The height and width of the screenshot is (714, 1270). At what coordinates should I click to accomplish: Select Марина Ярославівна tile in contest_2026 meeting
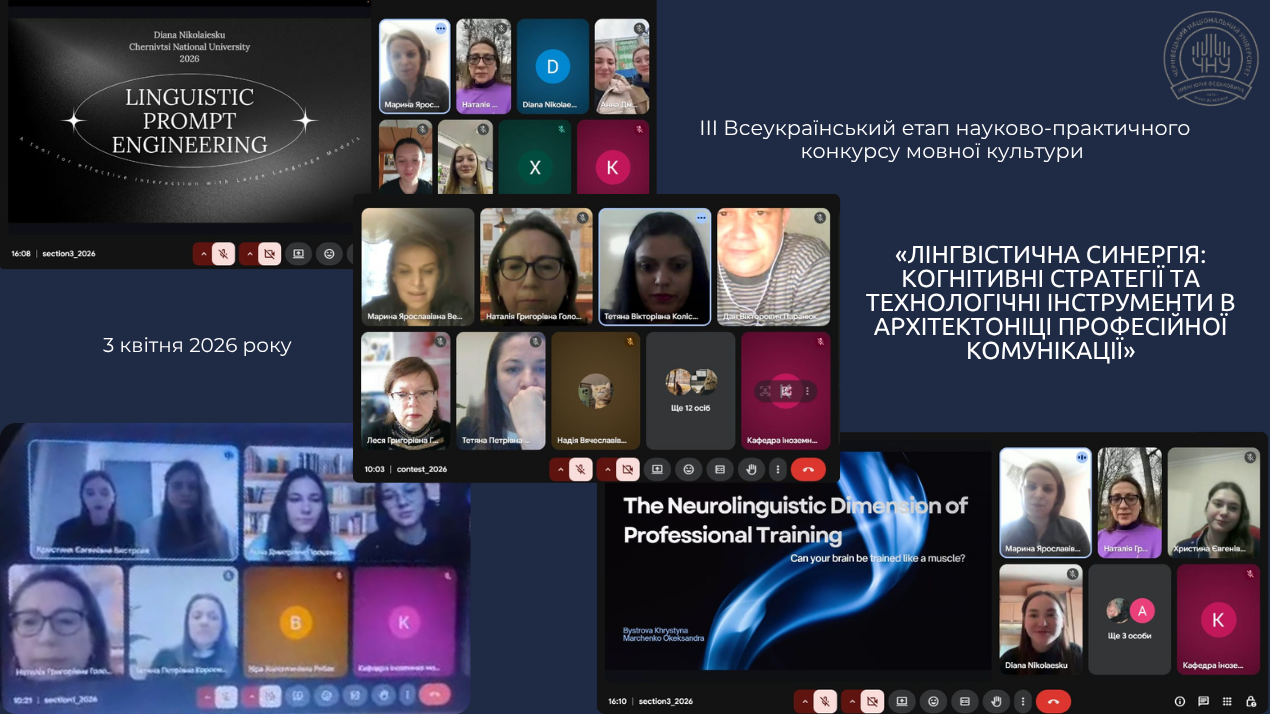click(418, 267)
